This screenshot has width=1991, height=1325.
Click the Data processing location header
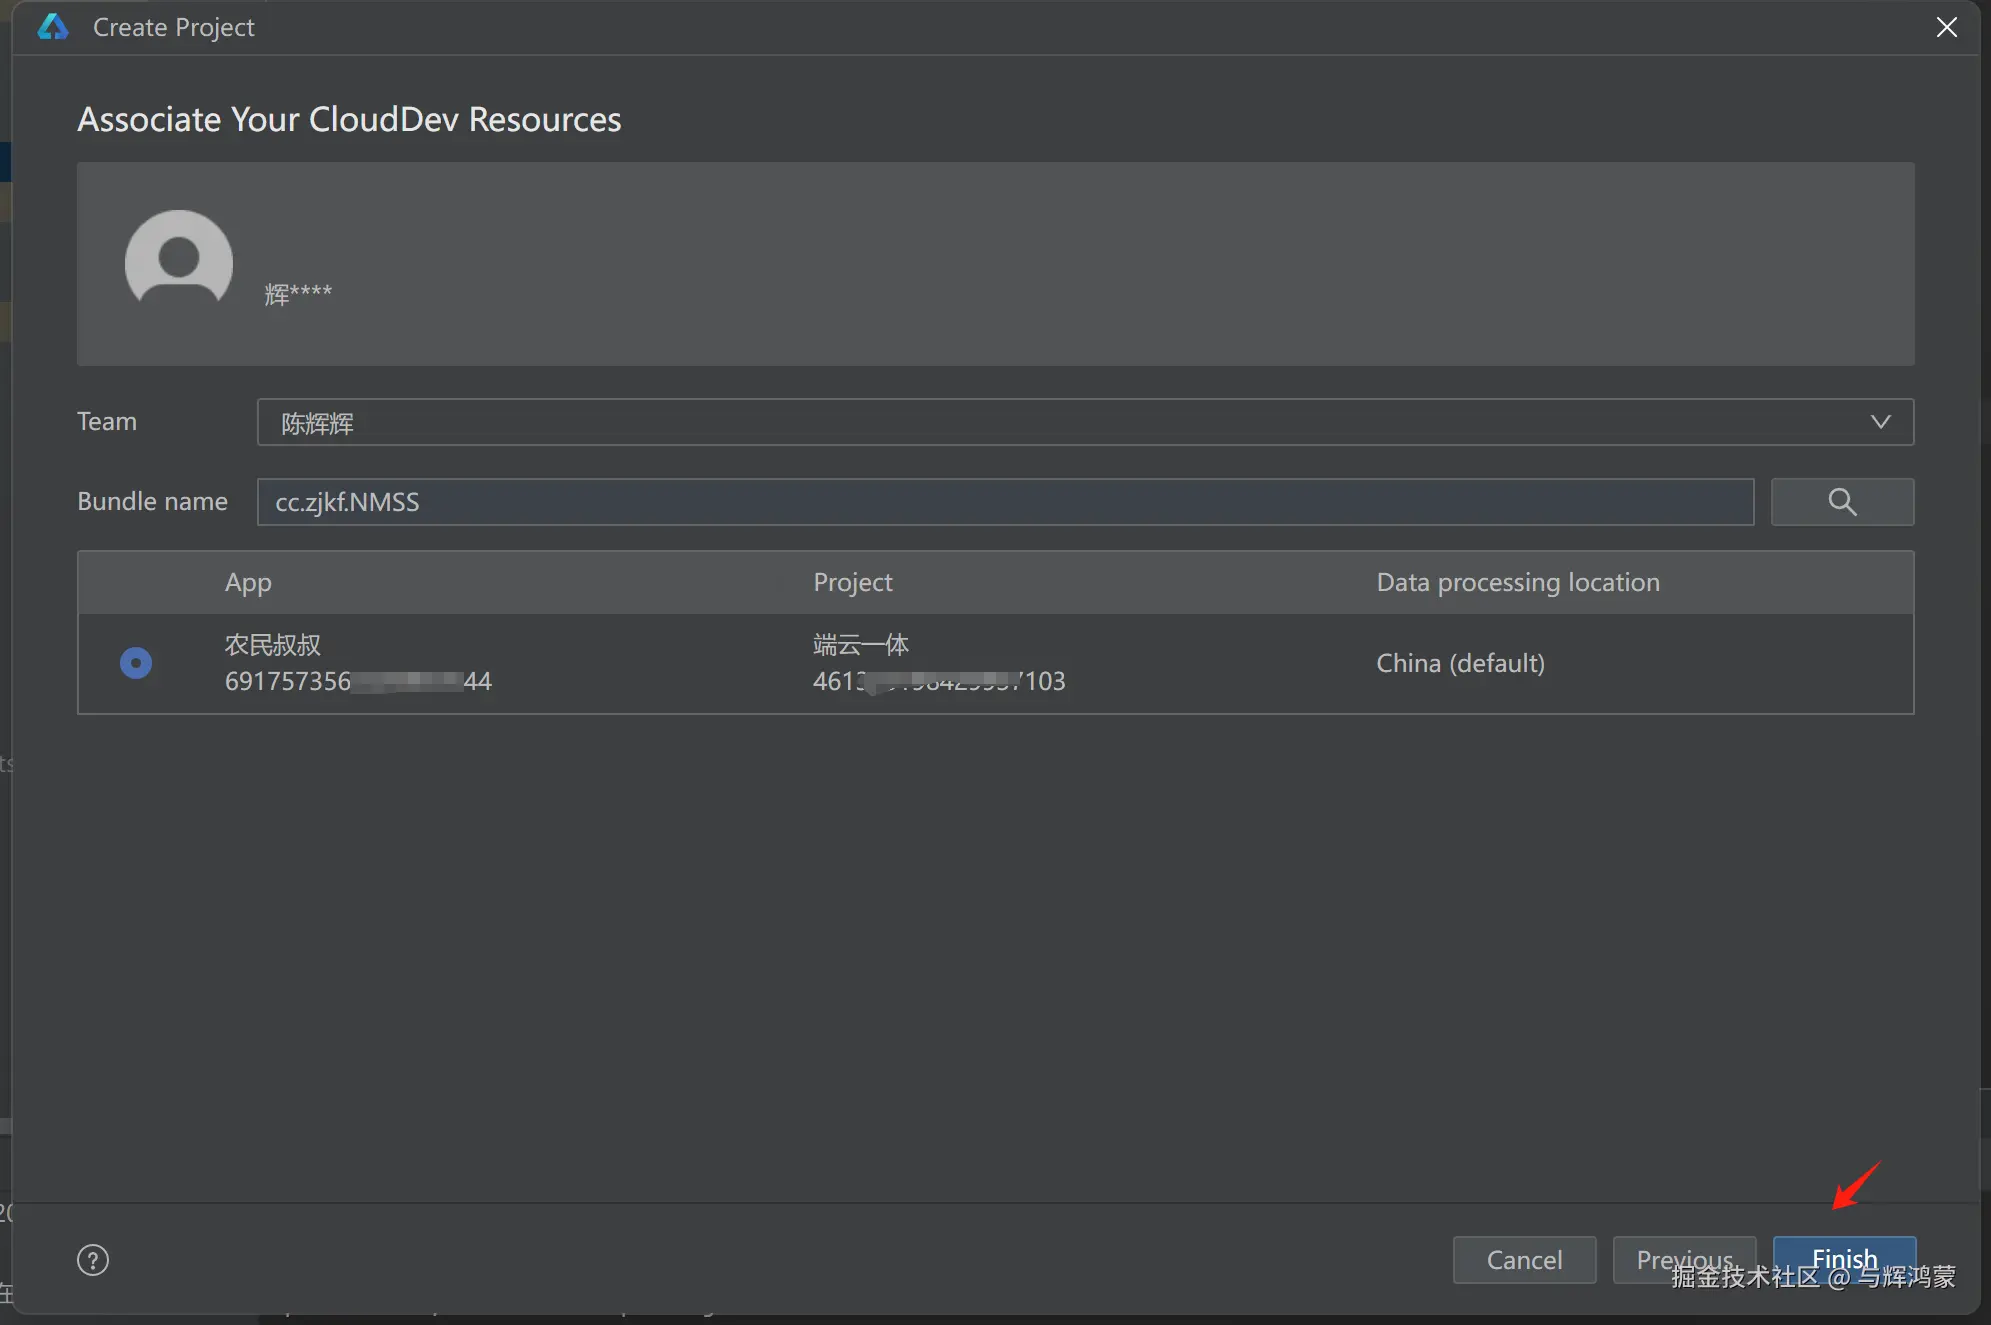(1517, 582)
